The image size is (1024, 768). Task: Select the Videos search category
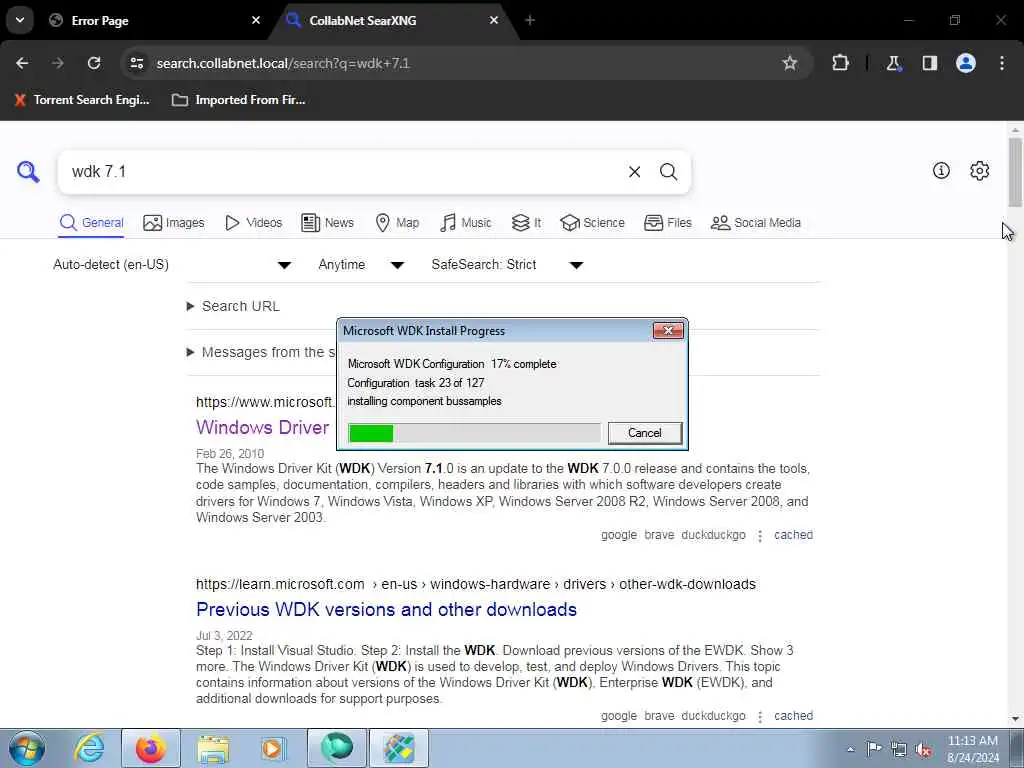(x=253, y=223)
